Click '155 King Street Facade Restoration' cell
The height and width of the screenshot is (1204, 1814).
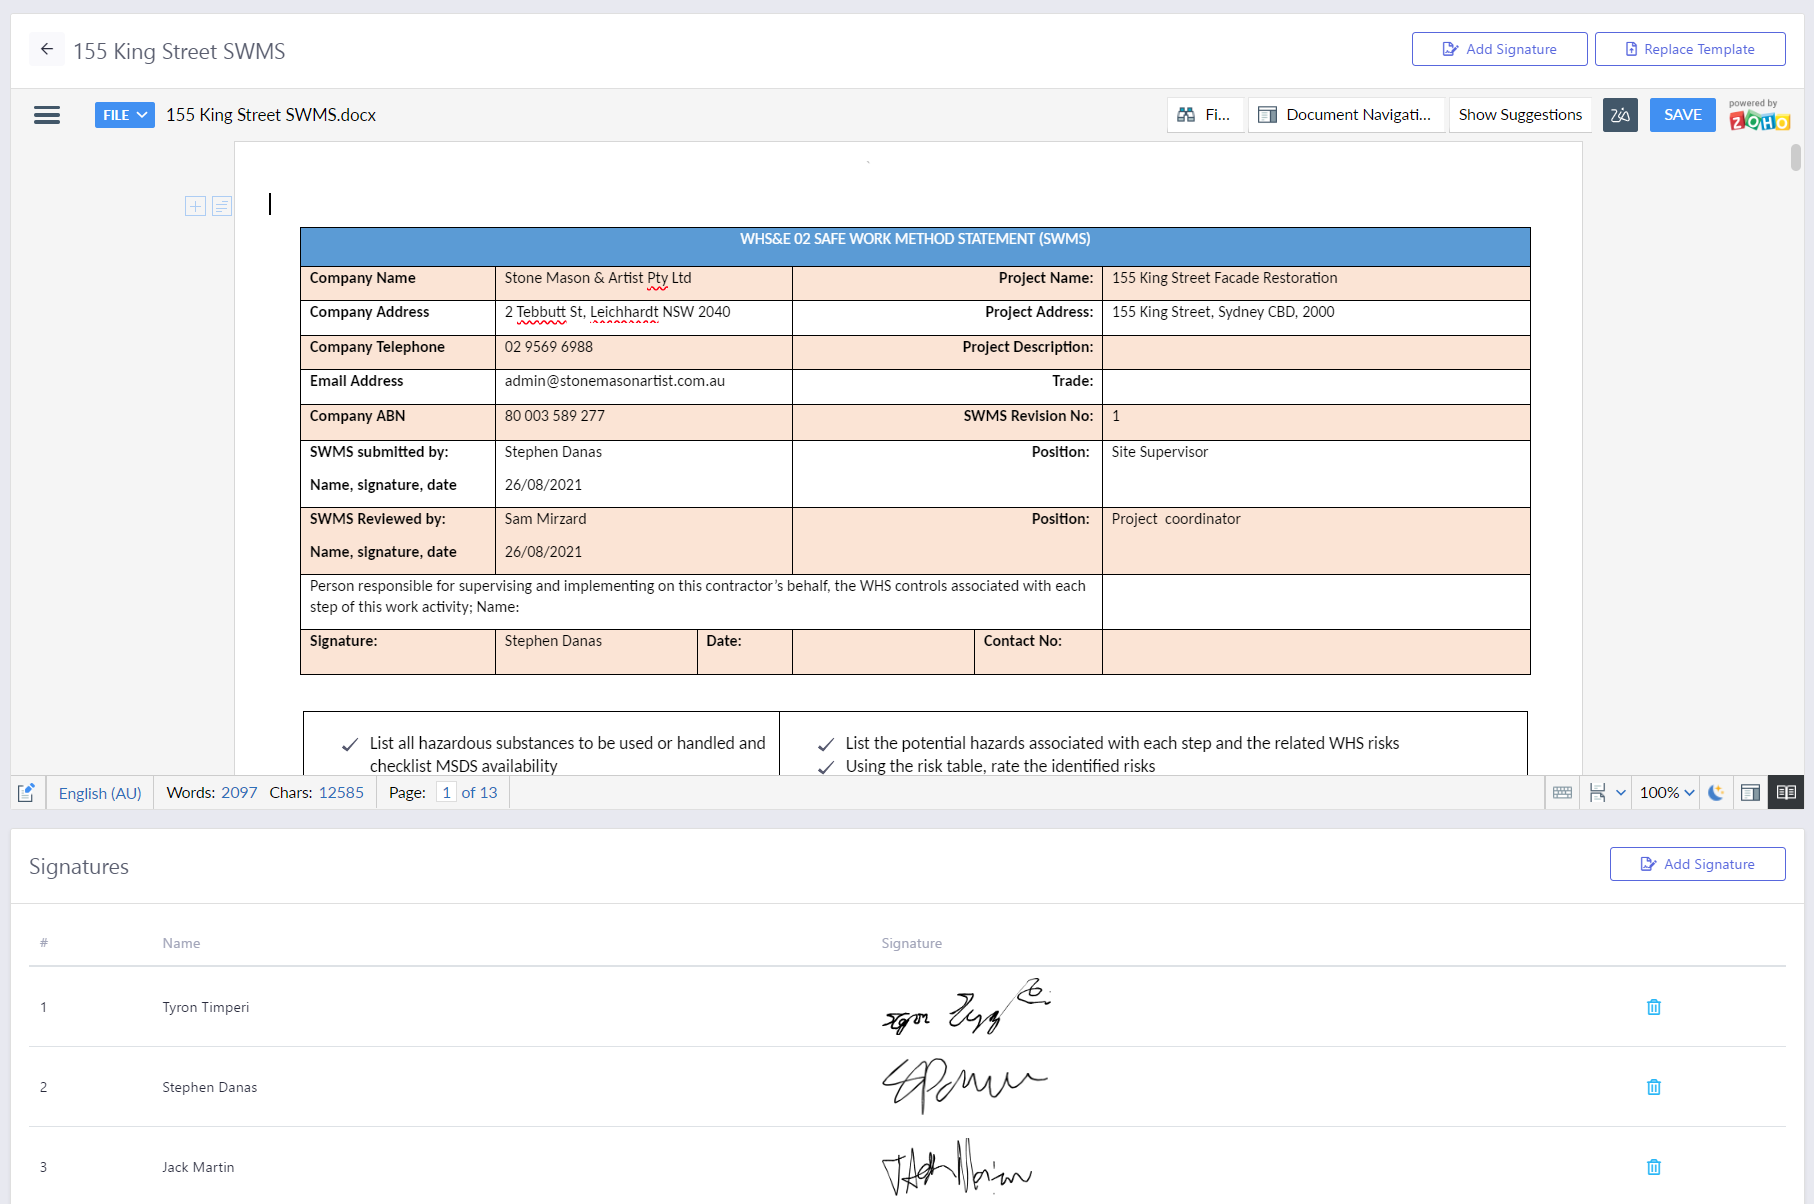coord(1316,283)
